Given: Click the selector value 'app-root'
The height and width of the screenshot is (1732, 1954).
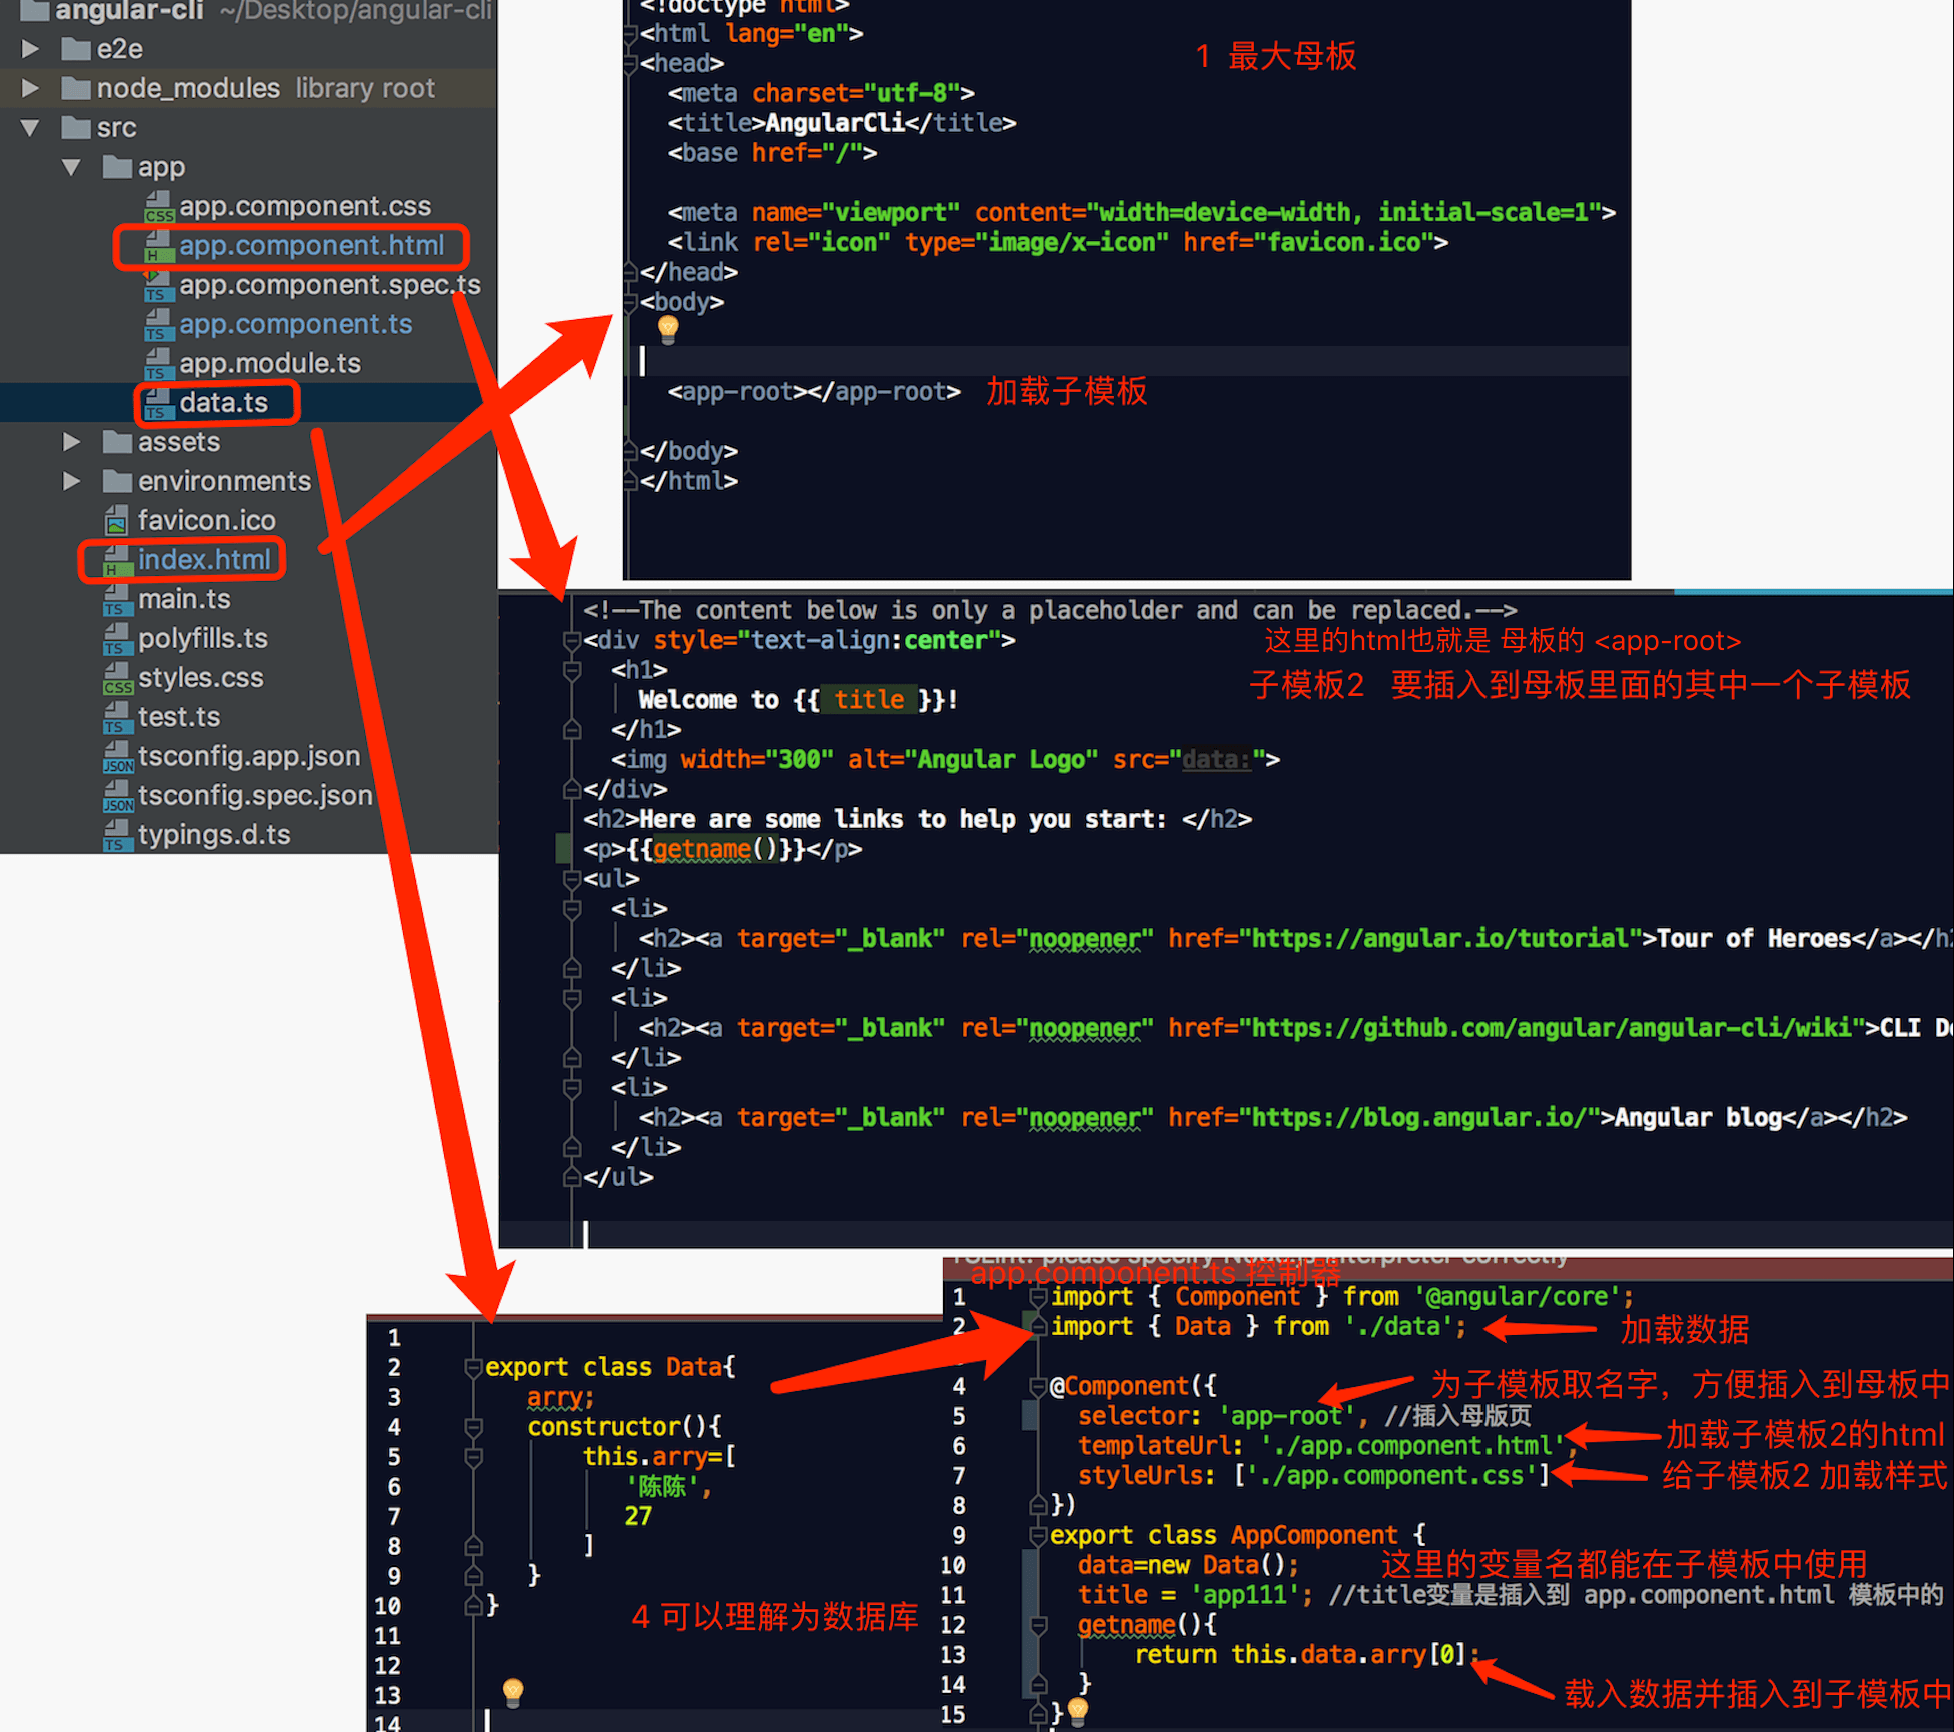Looking at the screenshot, I should 1286,1416.
